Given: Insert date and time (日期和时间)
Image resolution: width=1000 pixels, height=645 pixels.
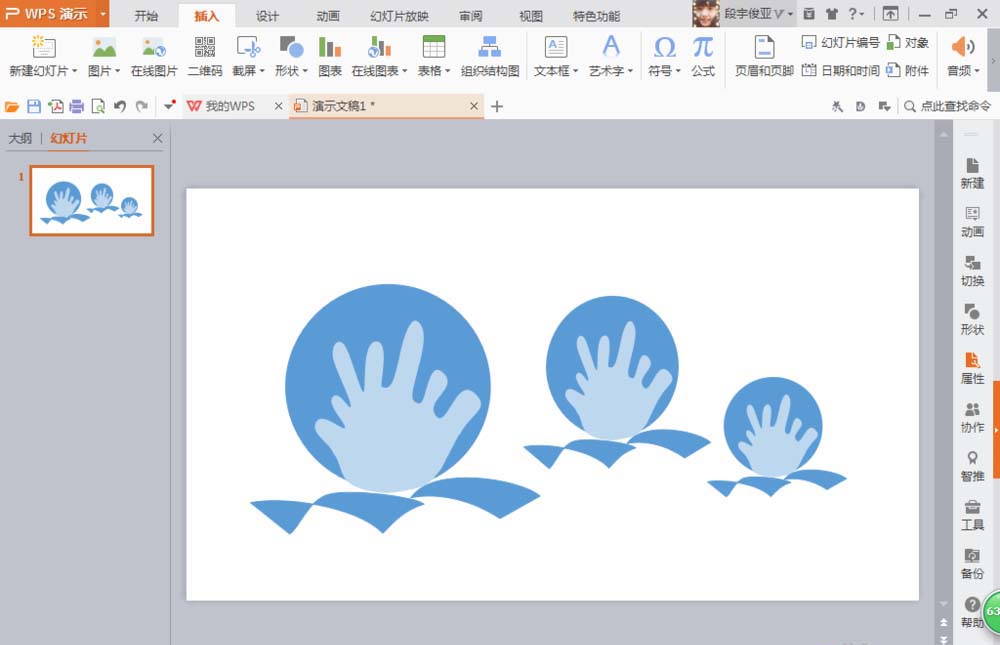Looking at the screenshot, I should tap(841, 70).
